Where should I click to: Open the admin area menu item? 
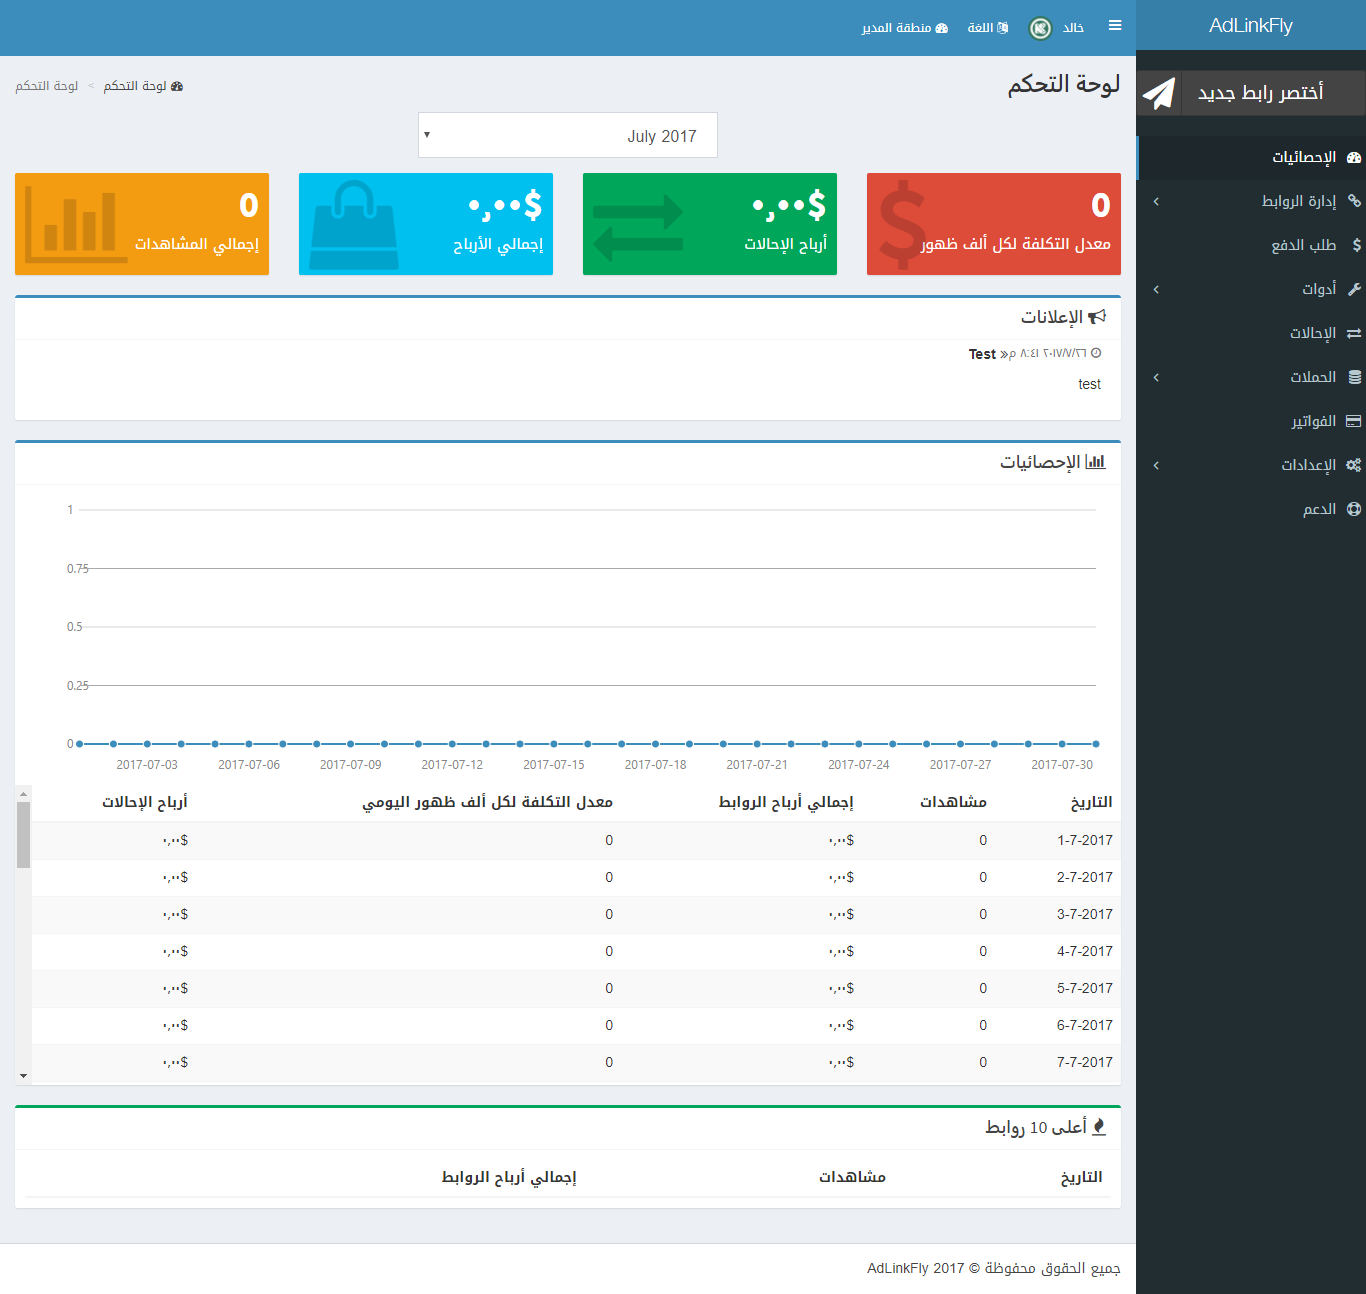904,28
